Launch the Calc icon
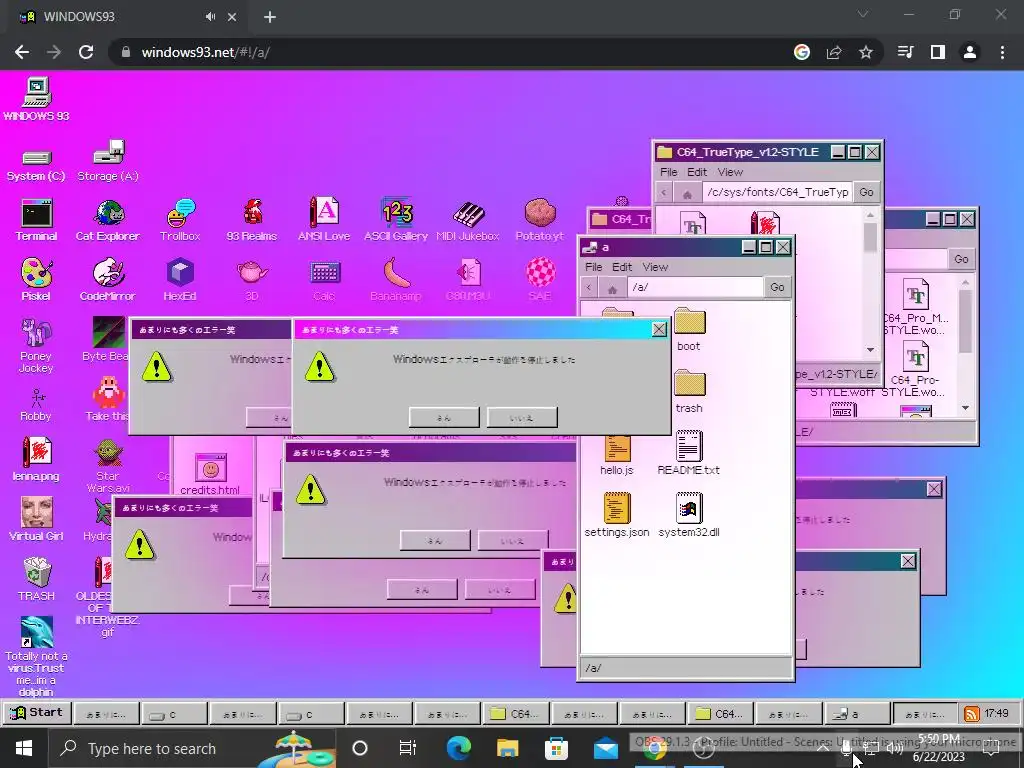This screenshot has width=1024, height=768. (x=324, y=280)
